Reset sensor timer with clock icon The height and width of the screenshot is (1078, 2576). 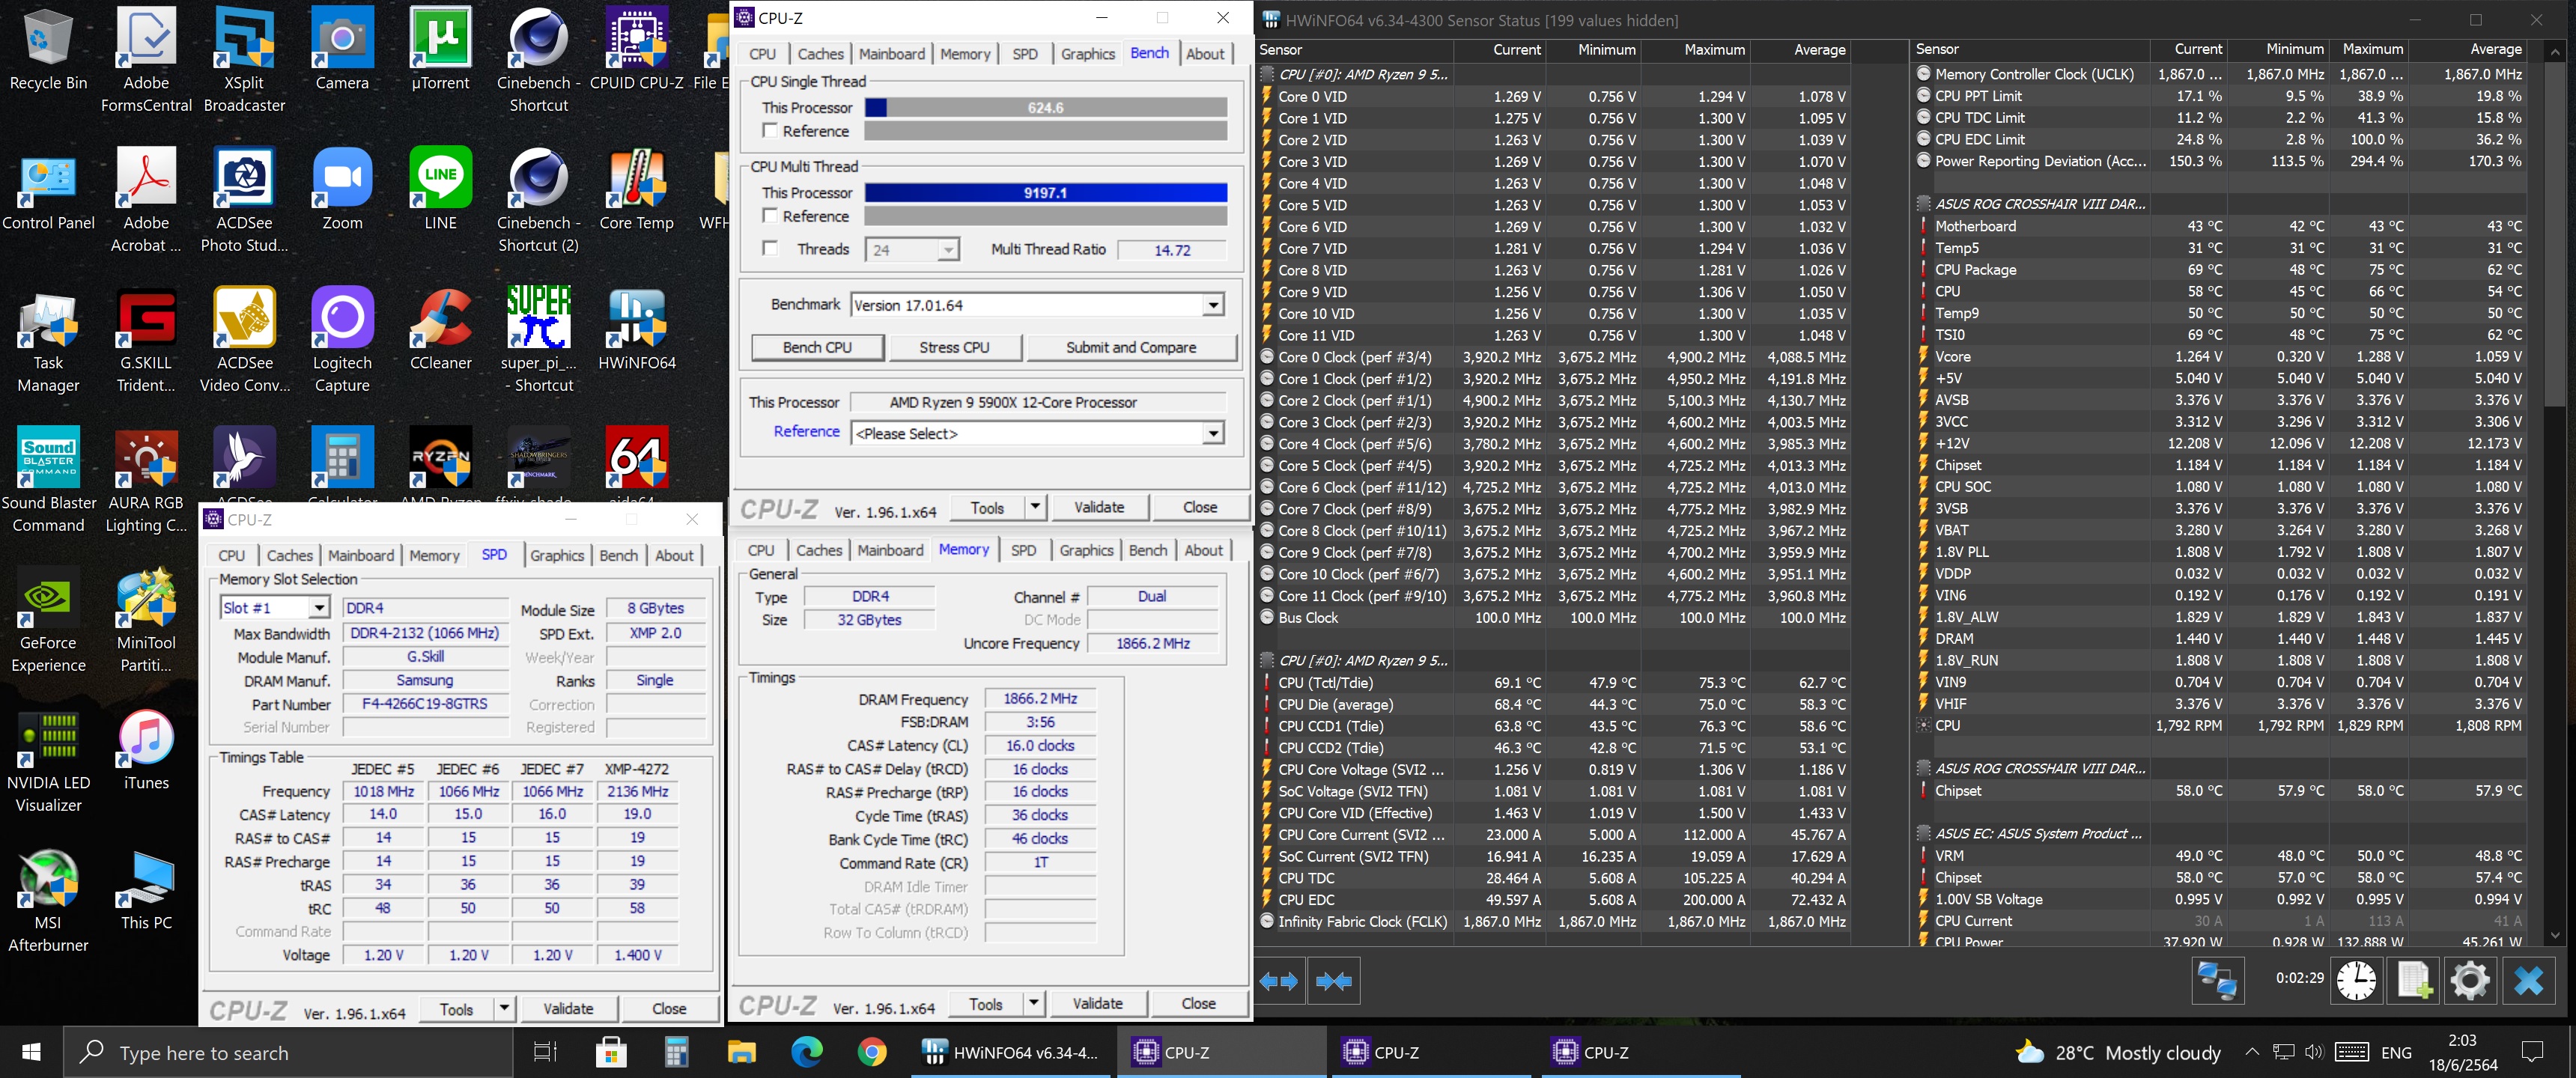point(2356,980)
